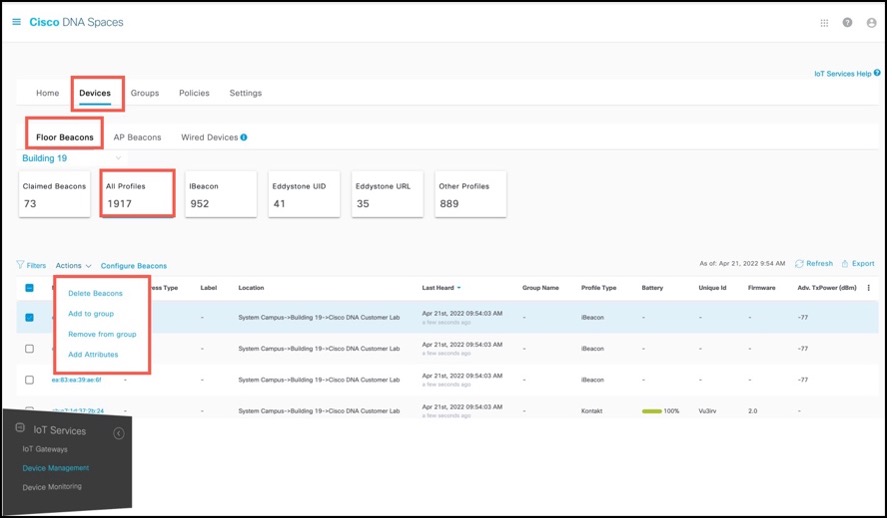Image resolution: width=892 pixels, height=522 pixels.
Task: Choose Delete Beacons from Actions menu
Action: click(95, 293)
